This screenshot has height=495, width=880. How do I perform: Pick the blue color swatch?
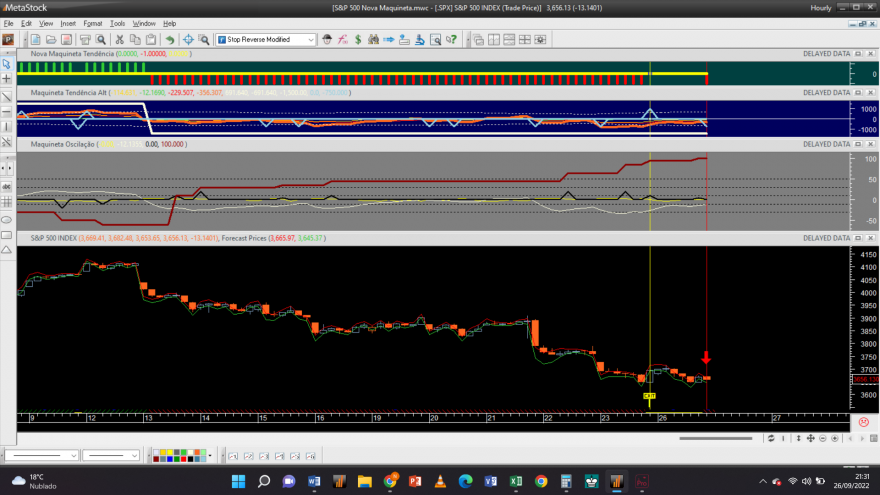(x=169, y=459)
